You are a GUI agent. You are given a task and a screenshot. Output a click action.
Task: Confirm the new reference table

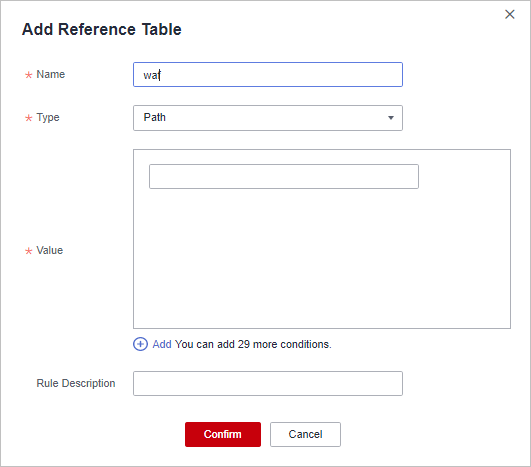point(223,434)
